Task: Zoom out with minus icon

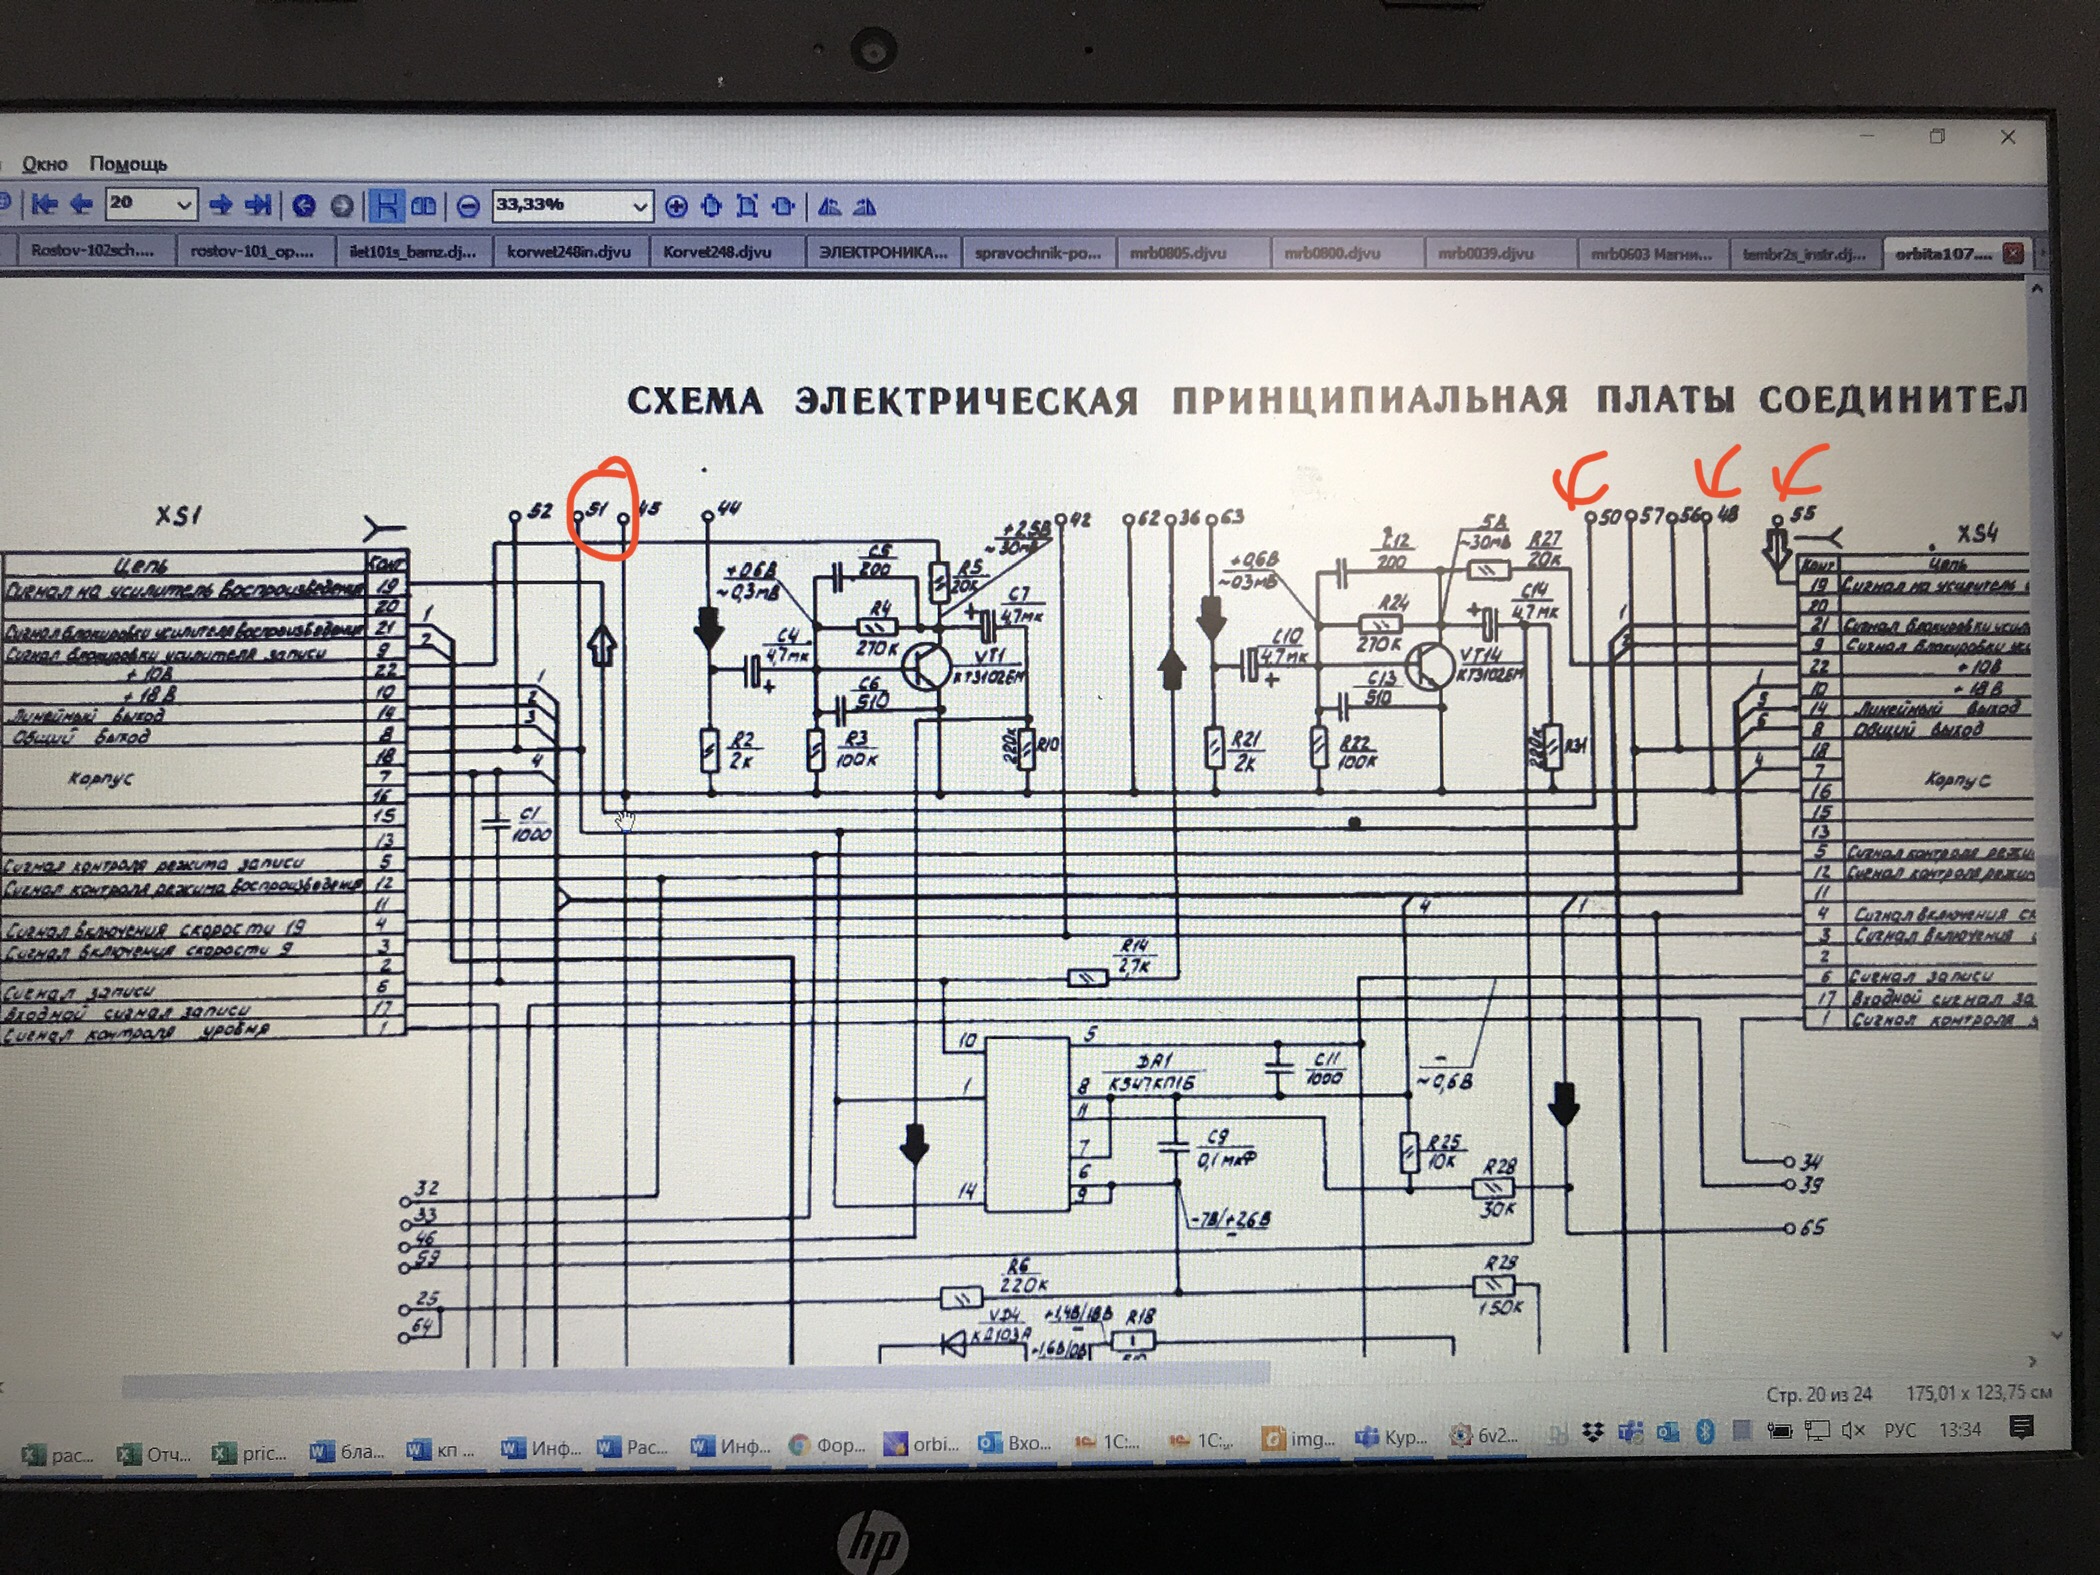Action: point(467,207)
